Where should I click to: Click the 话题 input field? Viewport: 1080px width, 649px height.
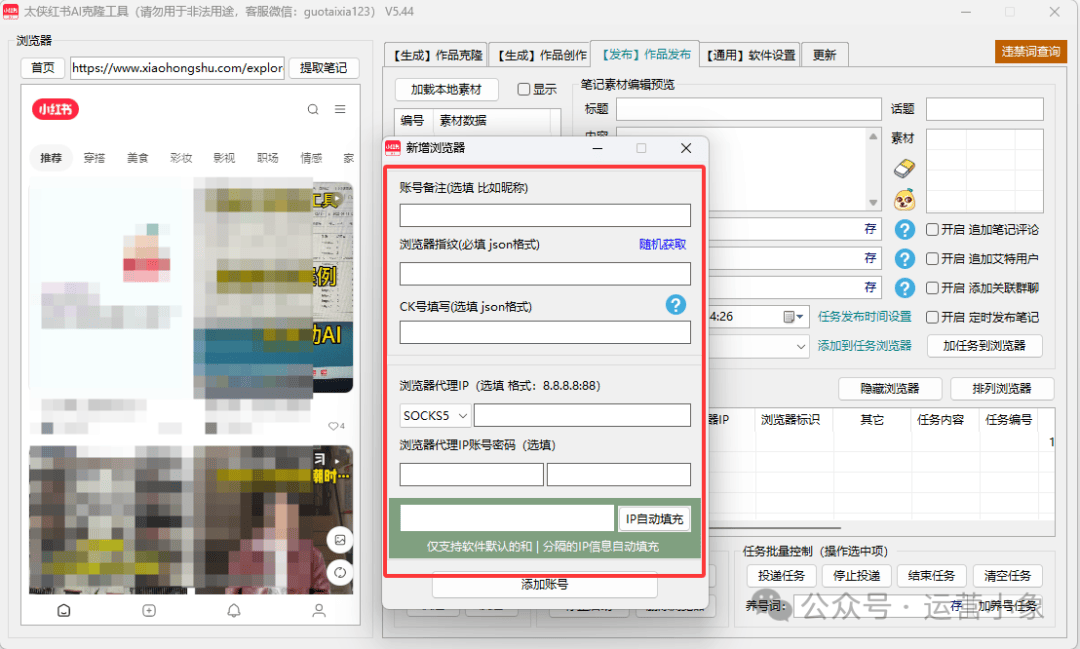click(x=984, y=109)
